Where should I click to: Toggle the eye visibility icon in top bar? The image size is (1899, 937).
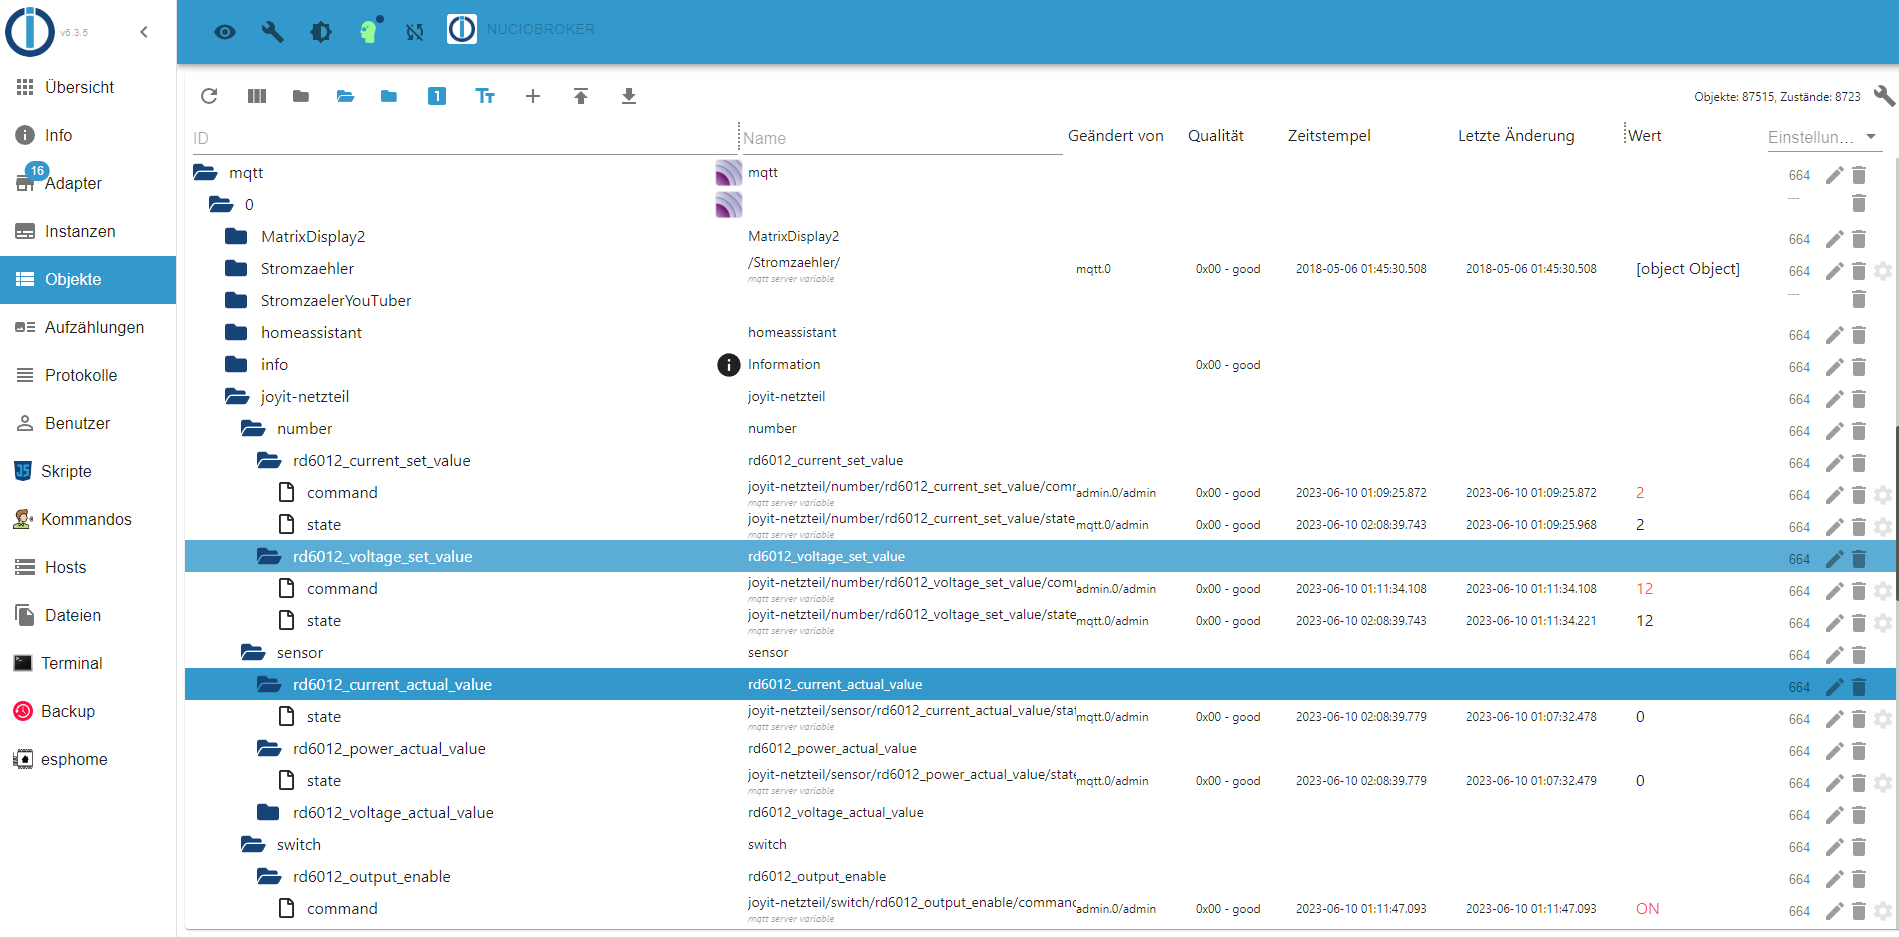click(x=225, y=31)
